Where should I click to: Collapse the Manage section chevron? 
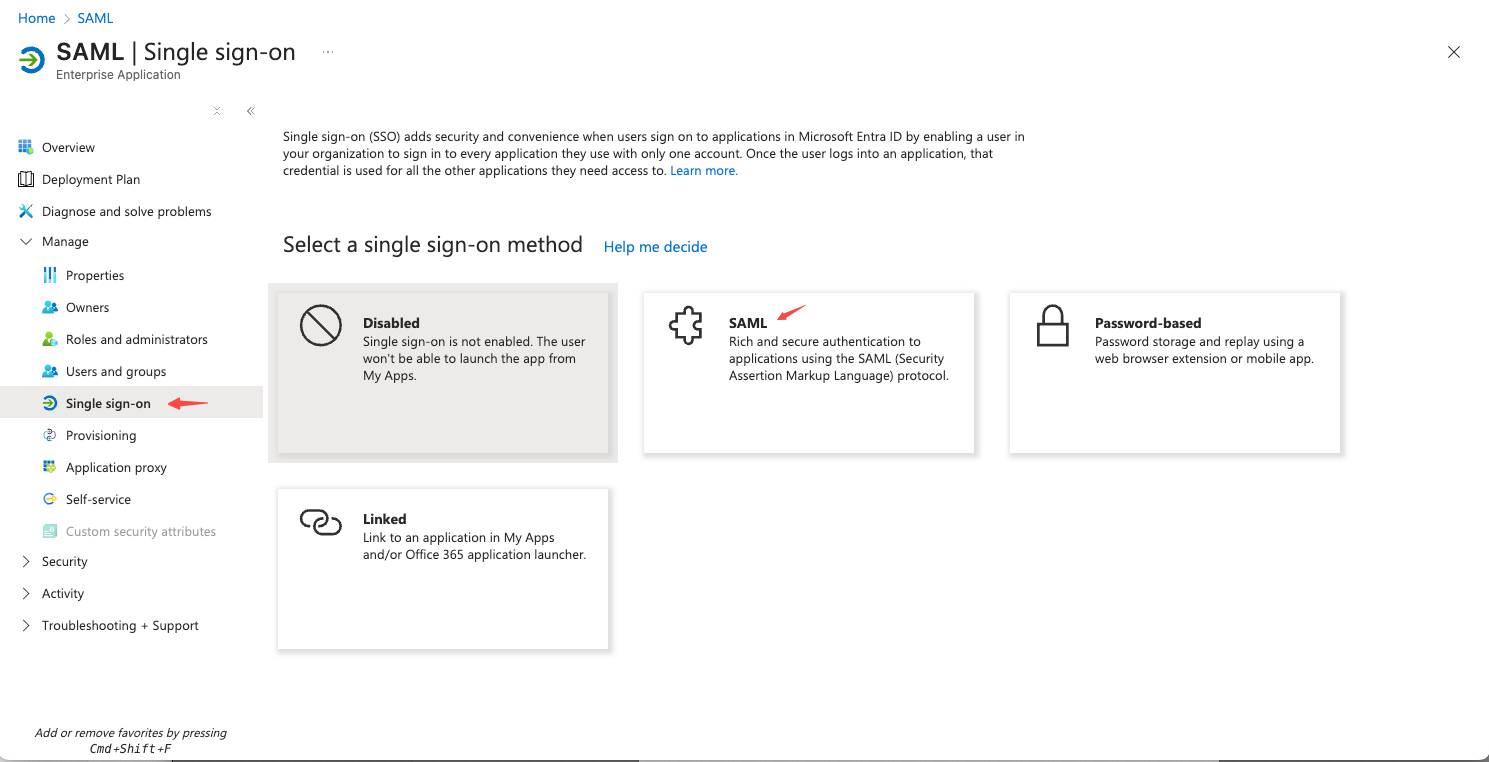[26, 242]
